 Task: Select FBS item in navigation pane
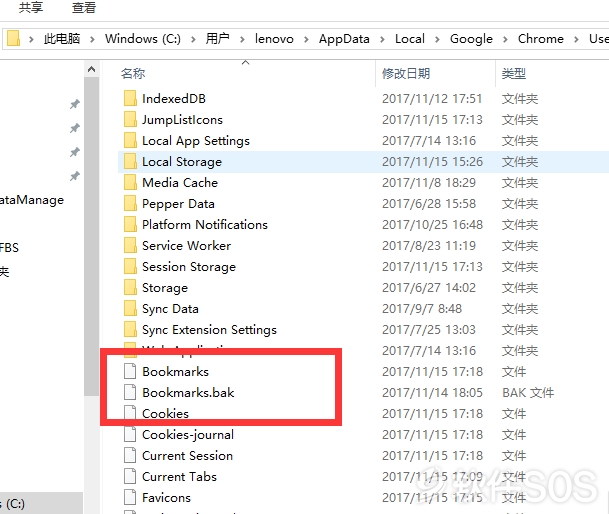coord(9,247)
